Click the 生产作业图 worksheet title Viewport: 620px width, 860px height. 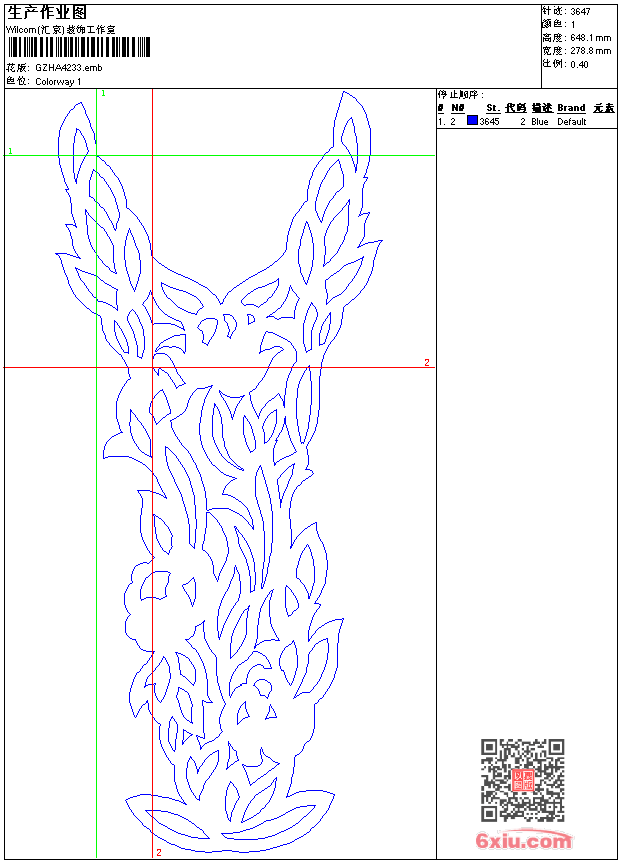46,12
